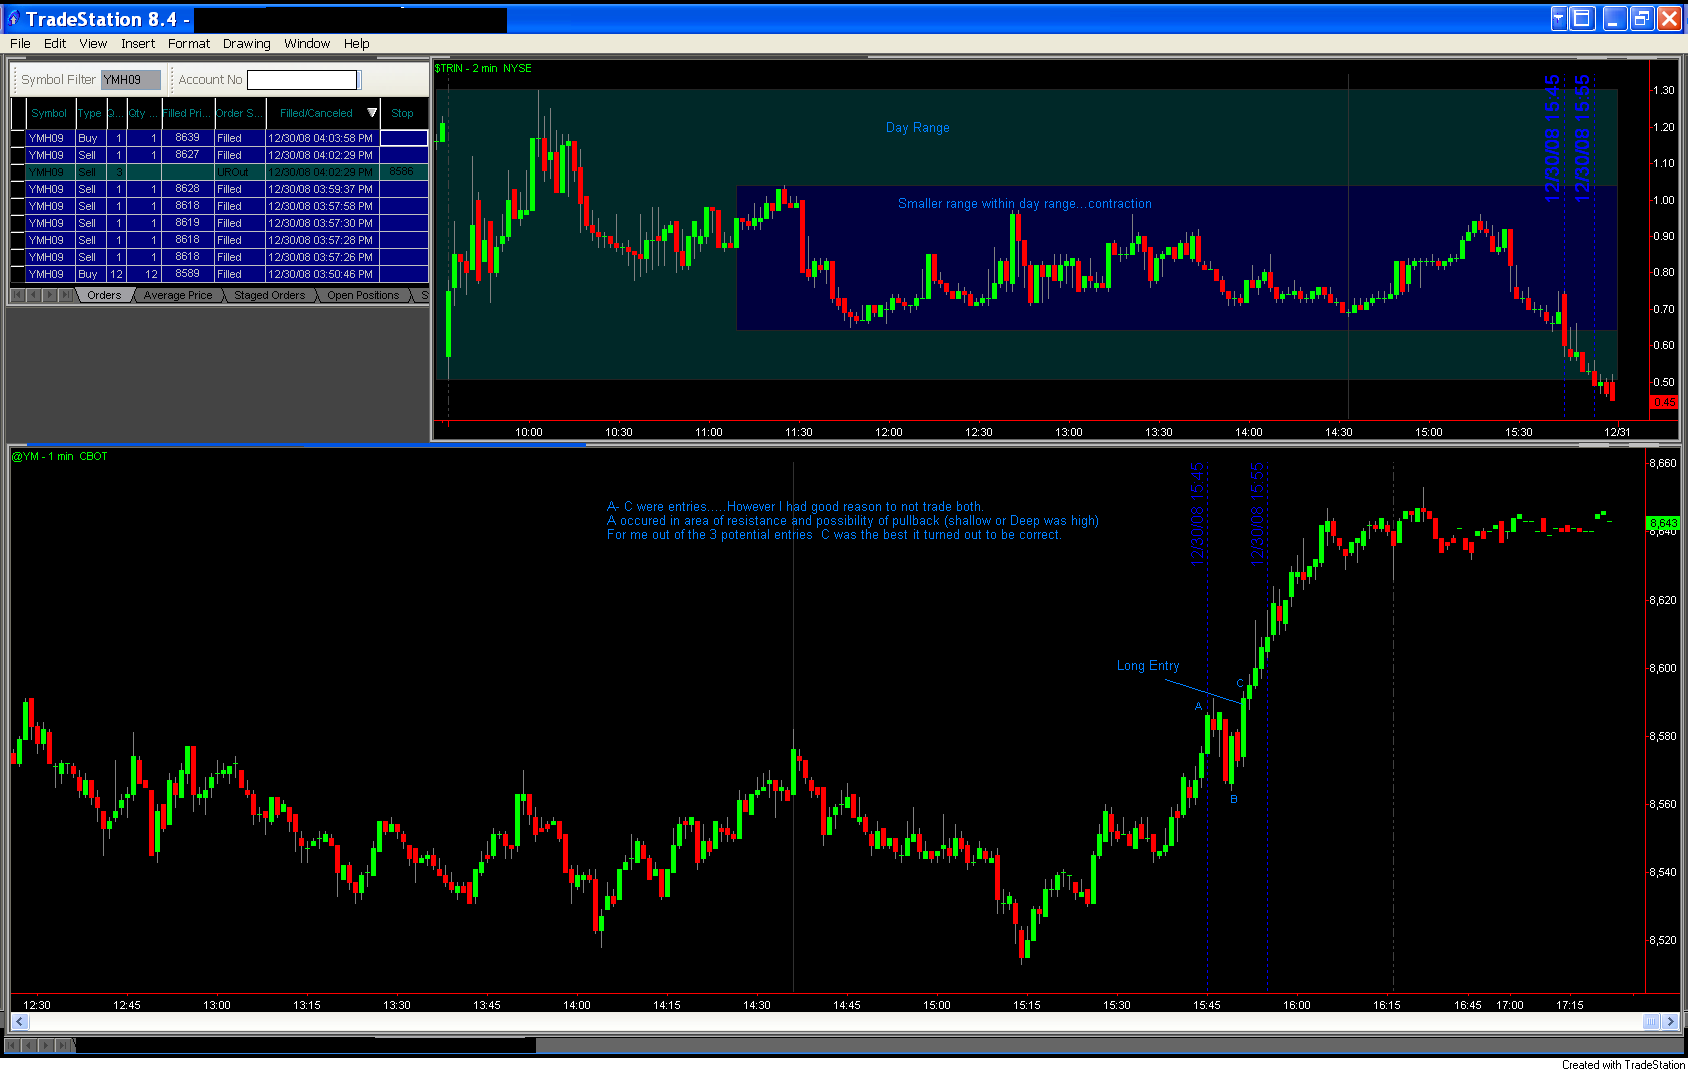Image resolution: width=1688 pixels, height=1071 pixels.
Task: Click the 12/30/08 15:55 marker in TRIN chart
Action: 1582,138
